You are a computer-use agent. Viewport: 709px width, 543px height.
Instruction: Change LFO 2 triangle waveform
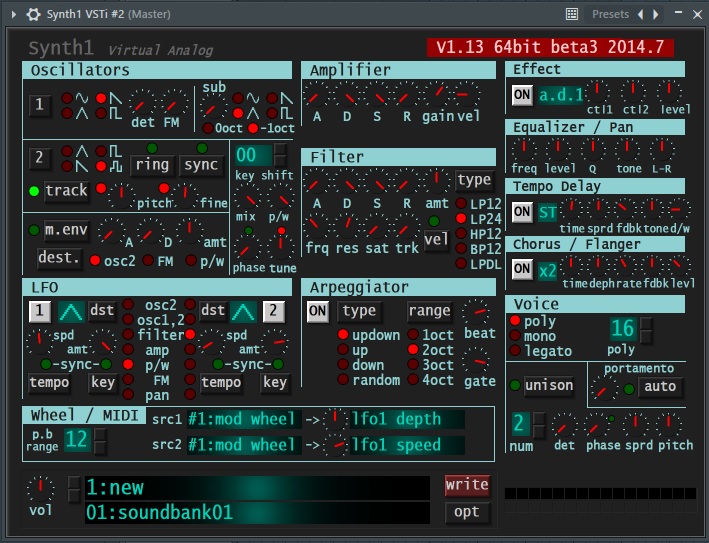[243, 312]
